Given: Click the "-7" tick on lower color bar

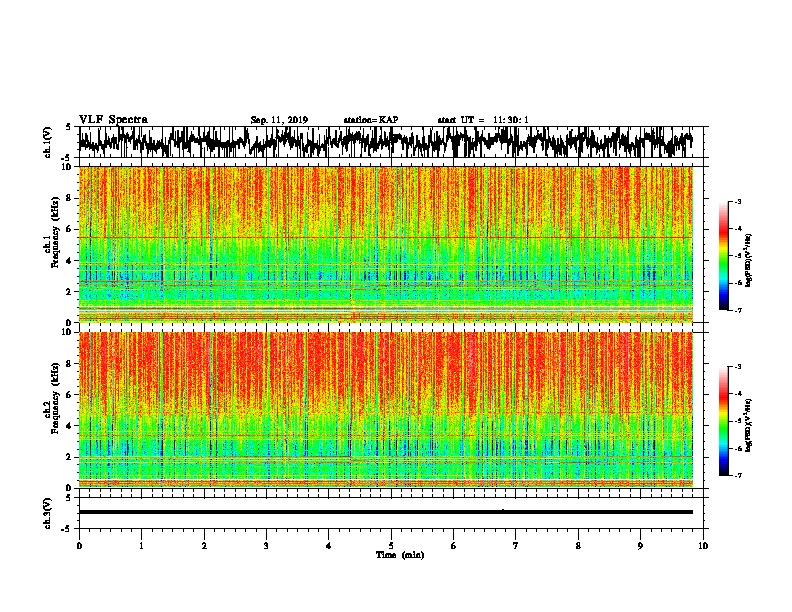Looking at the screenshot, I should [737, 475].
